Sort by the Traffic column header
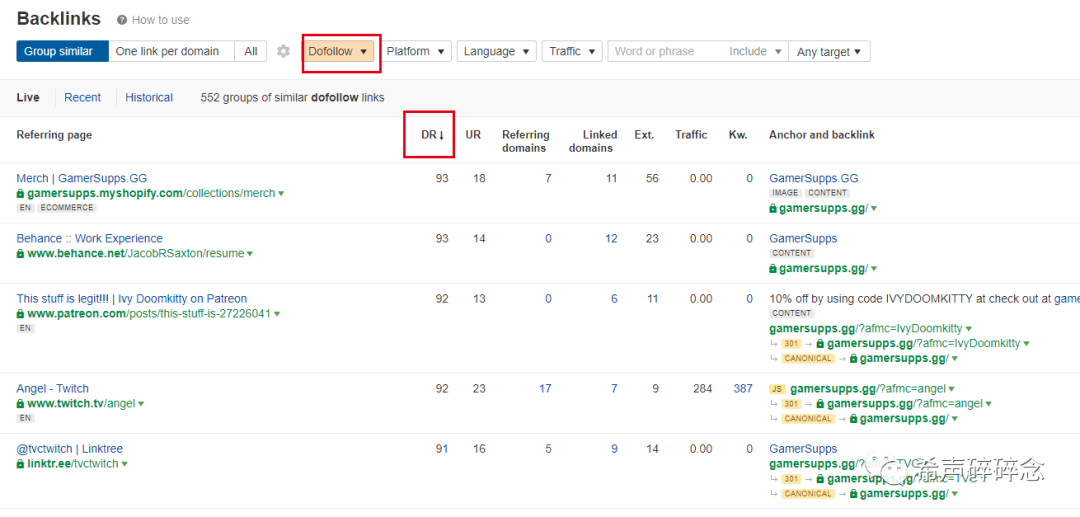1080x517 pixels. pyautogui.click(x=691, y=135)
